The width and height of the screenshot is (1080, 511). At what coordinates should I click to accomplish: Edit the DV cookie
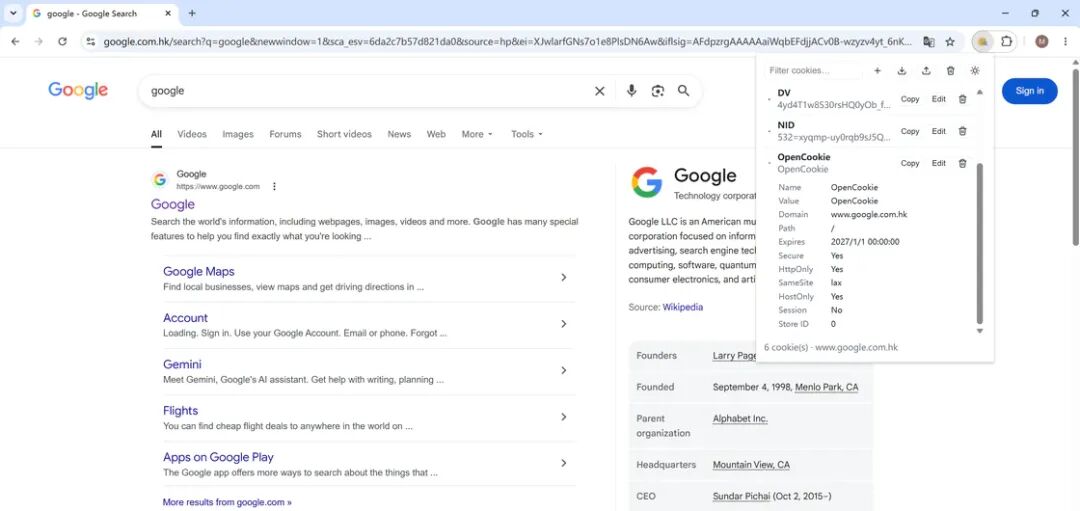[x=939, y=99]
